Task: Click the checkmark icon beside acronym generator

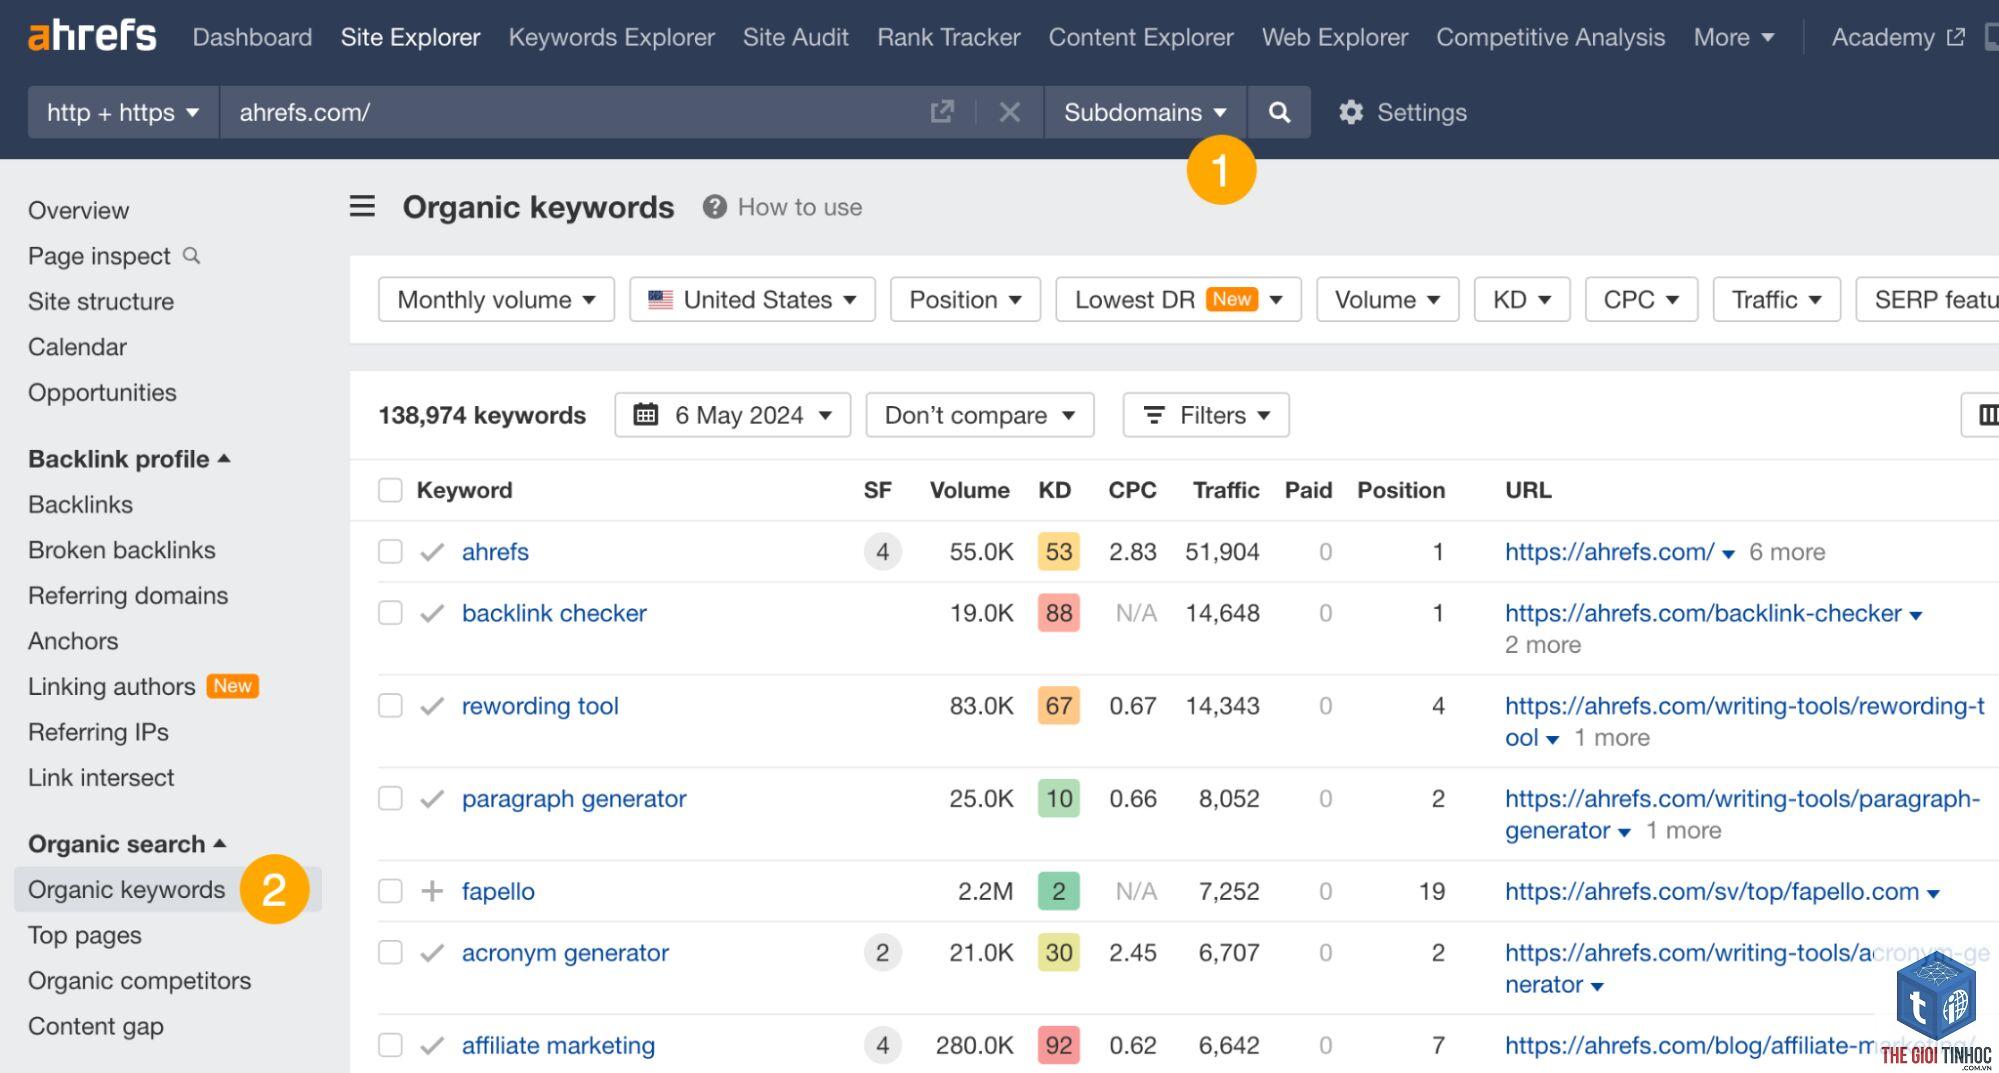Action: coord(432,953)
